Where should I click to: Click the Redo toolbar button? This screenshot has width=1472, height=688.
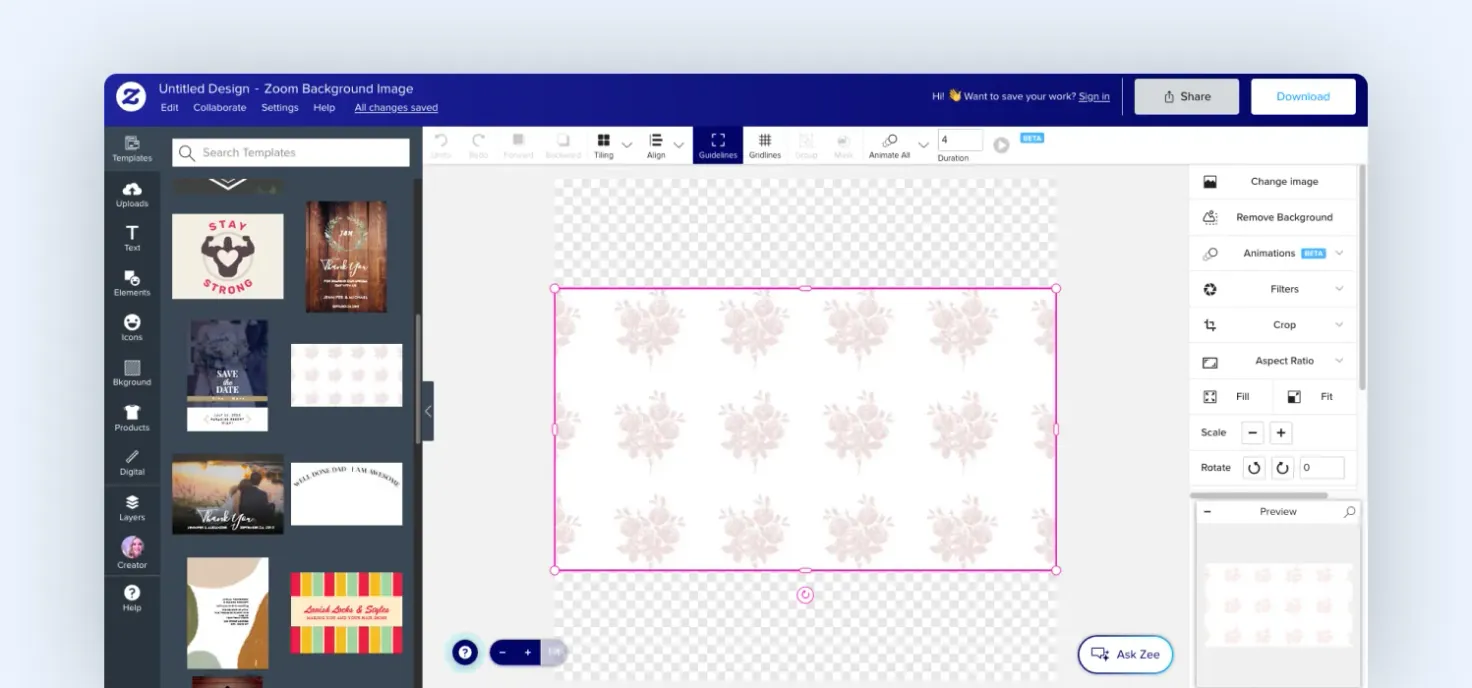(479, 145)
